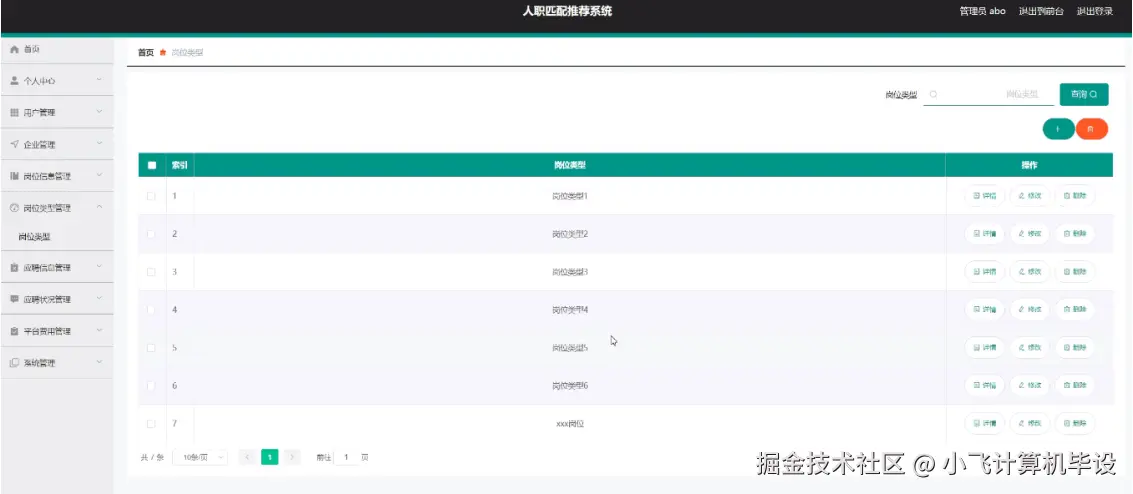Click the 查询 search button
This screenshot has height=494, width=1133.
click(1084, 95)
